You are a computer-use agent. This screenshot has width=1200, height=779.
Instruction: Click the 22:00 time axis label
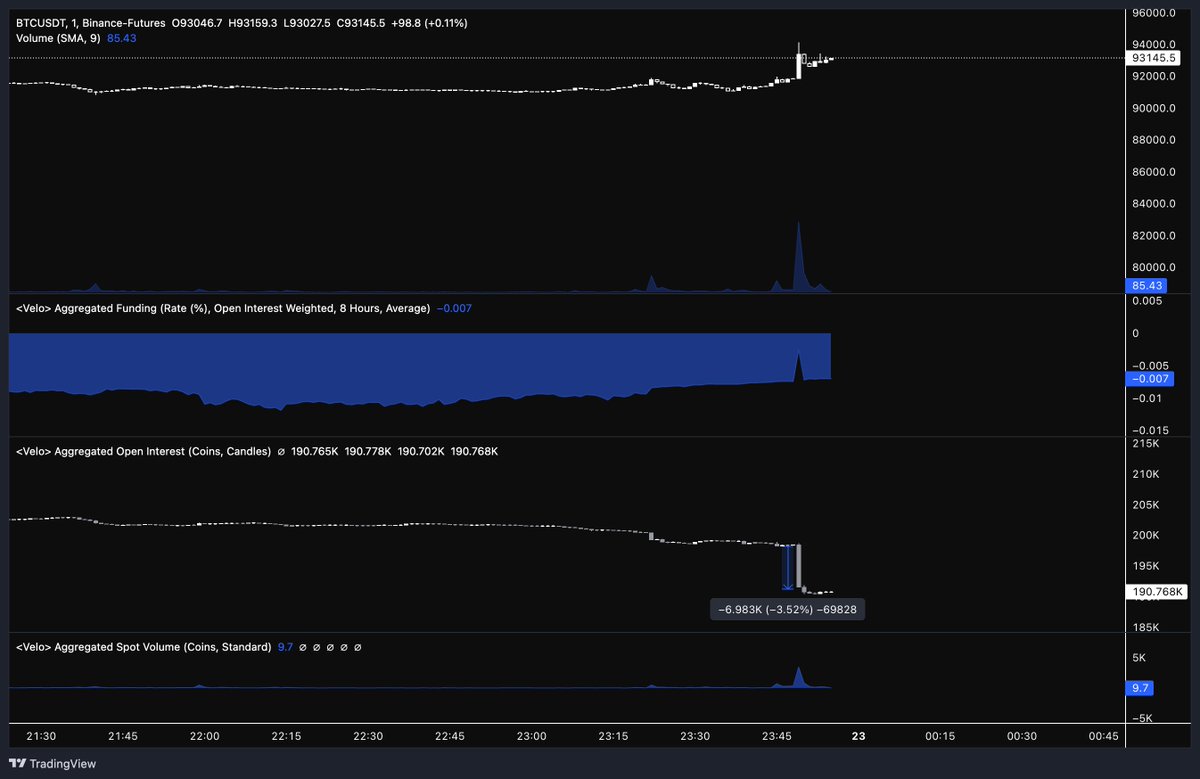pos(205,736)
